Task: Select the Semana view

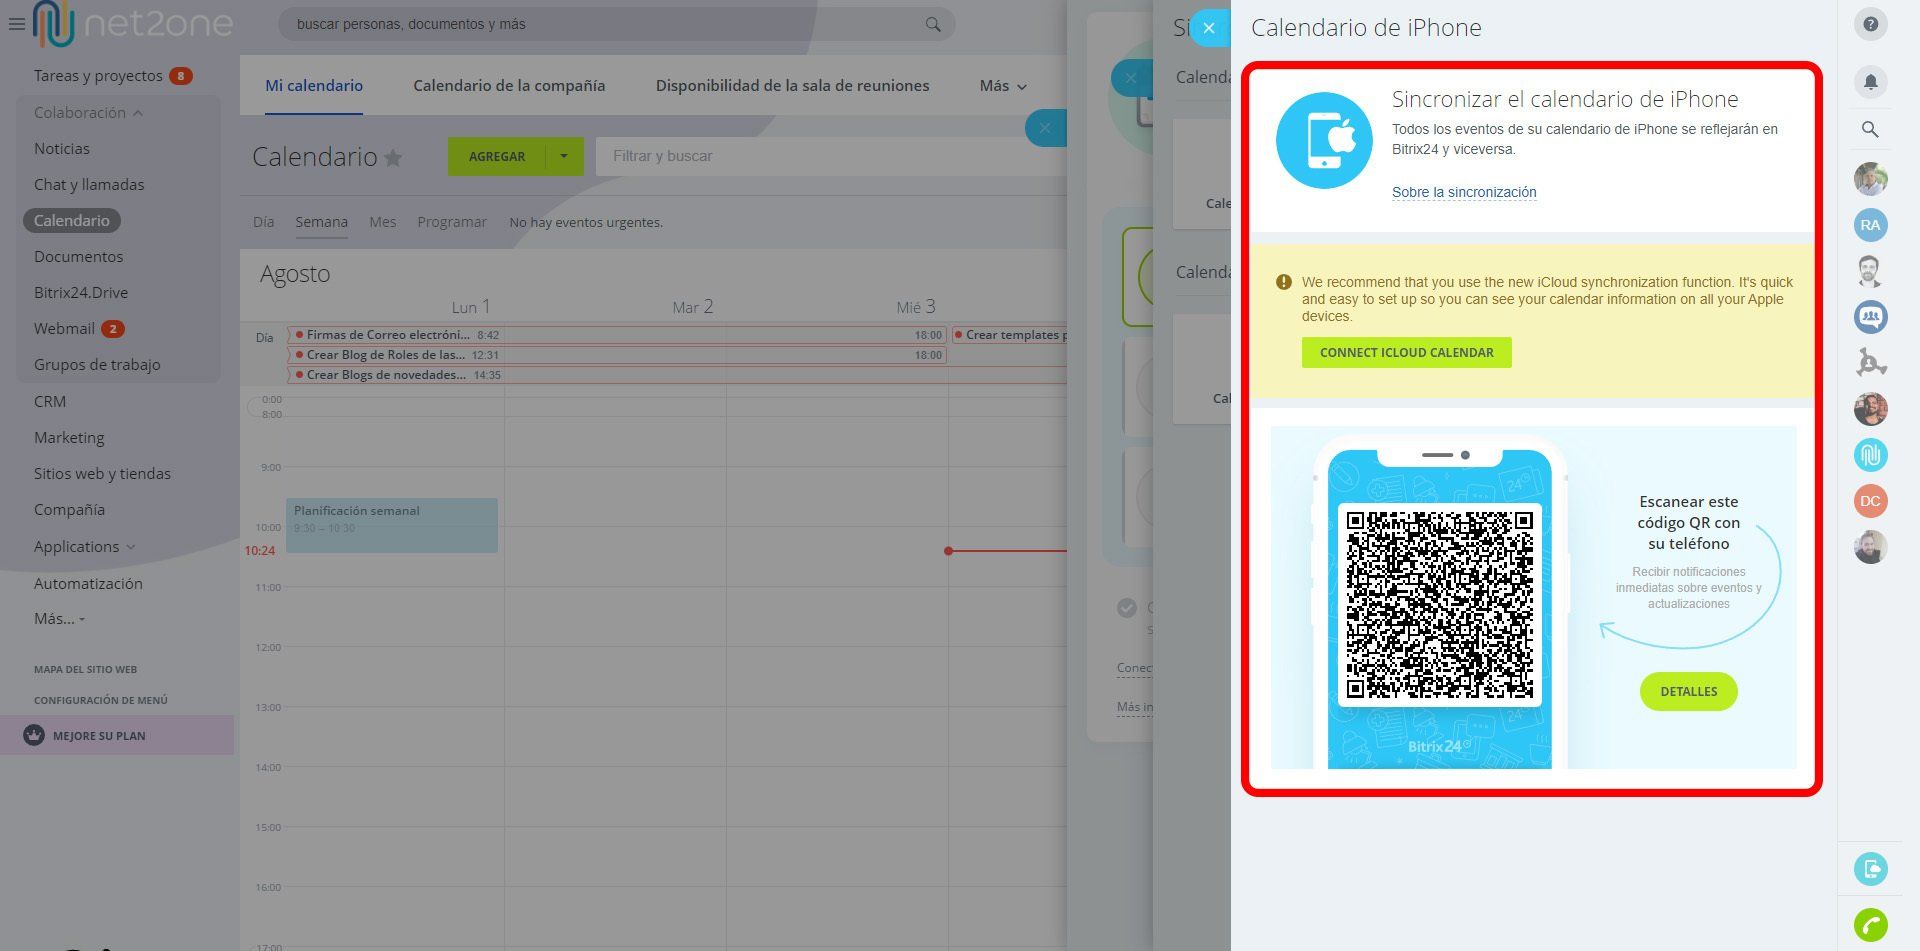Action: [321, 222]
